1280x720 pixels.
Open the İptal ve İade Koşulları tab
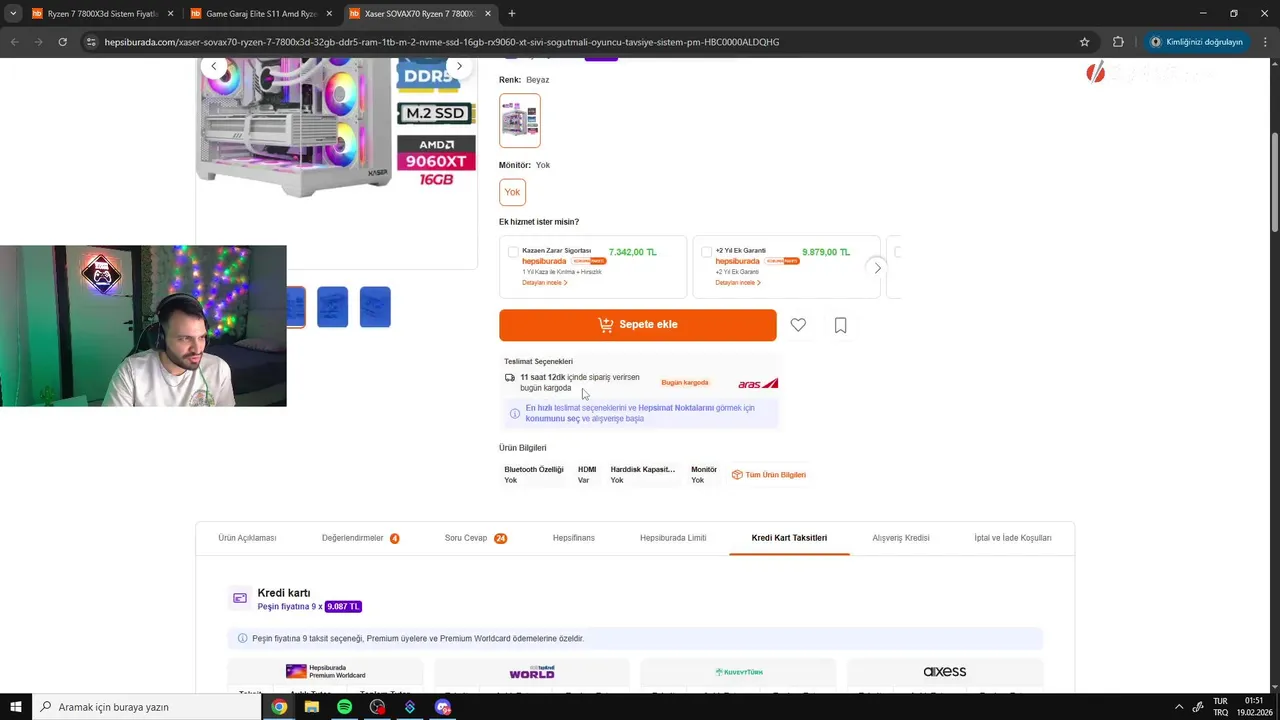pos(1013,538)
